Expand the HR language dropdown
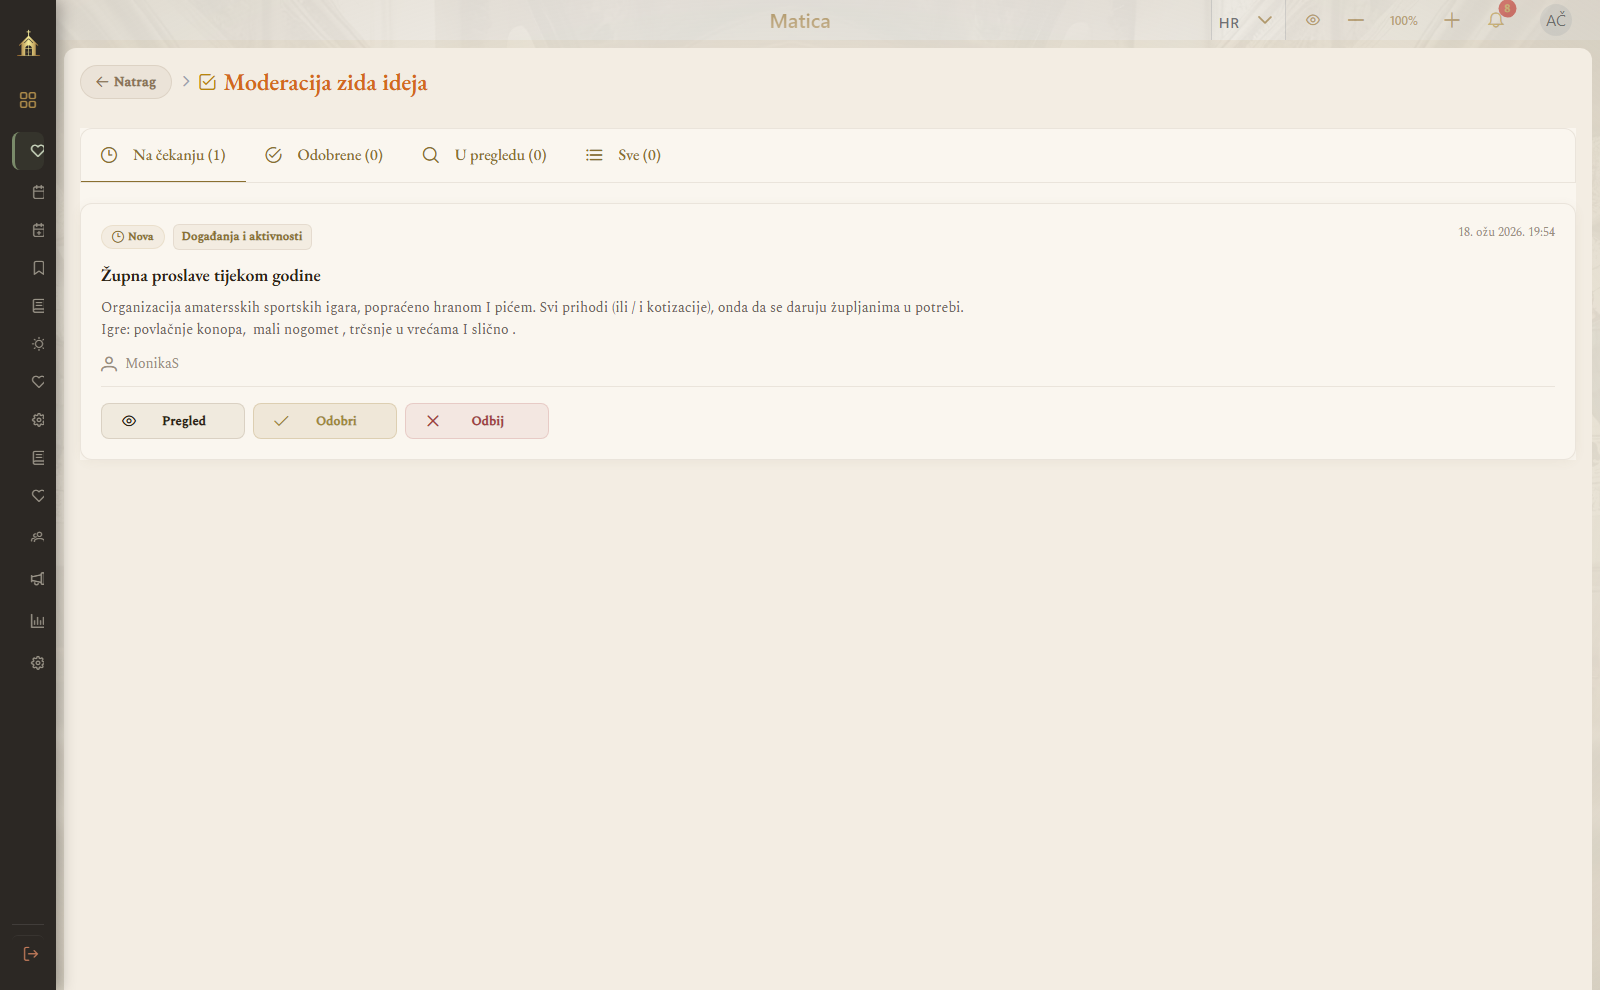This screenshot has height=990, width=1600. [1246, 21]
